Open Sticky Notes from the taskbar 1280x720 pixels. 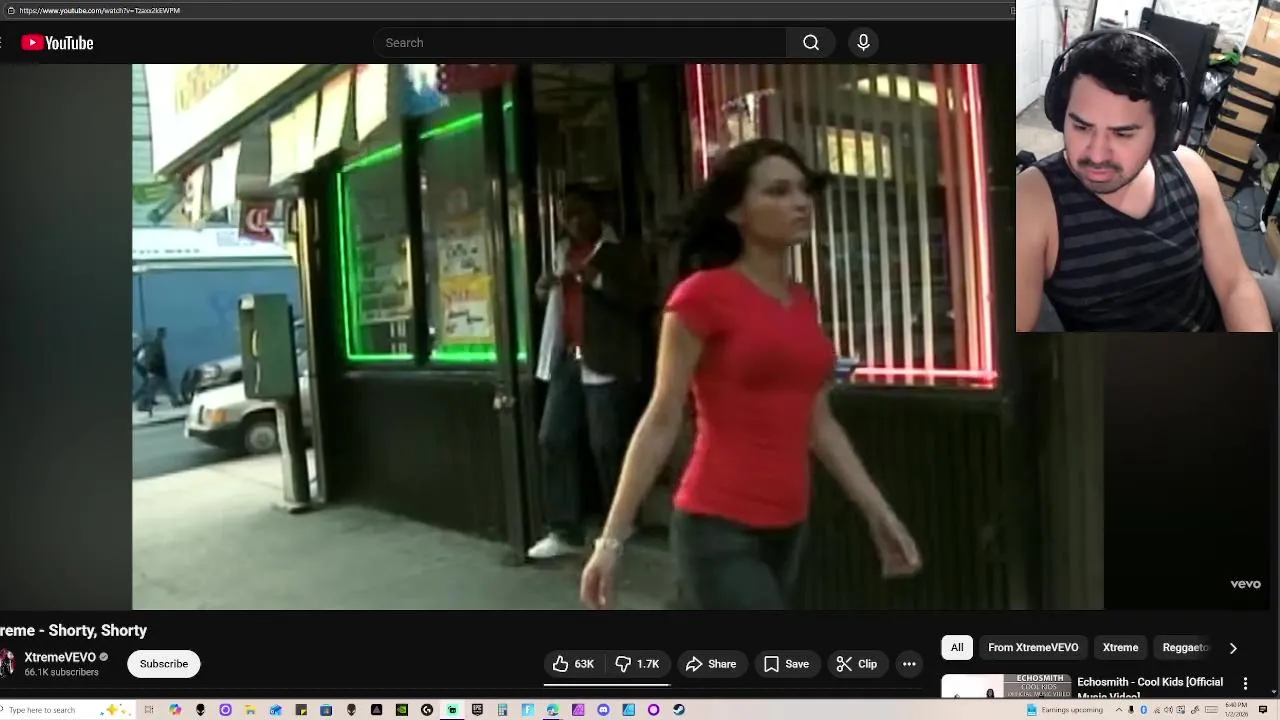(301, 710)
